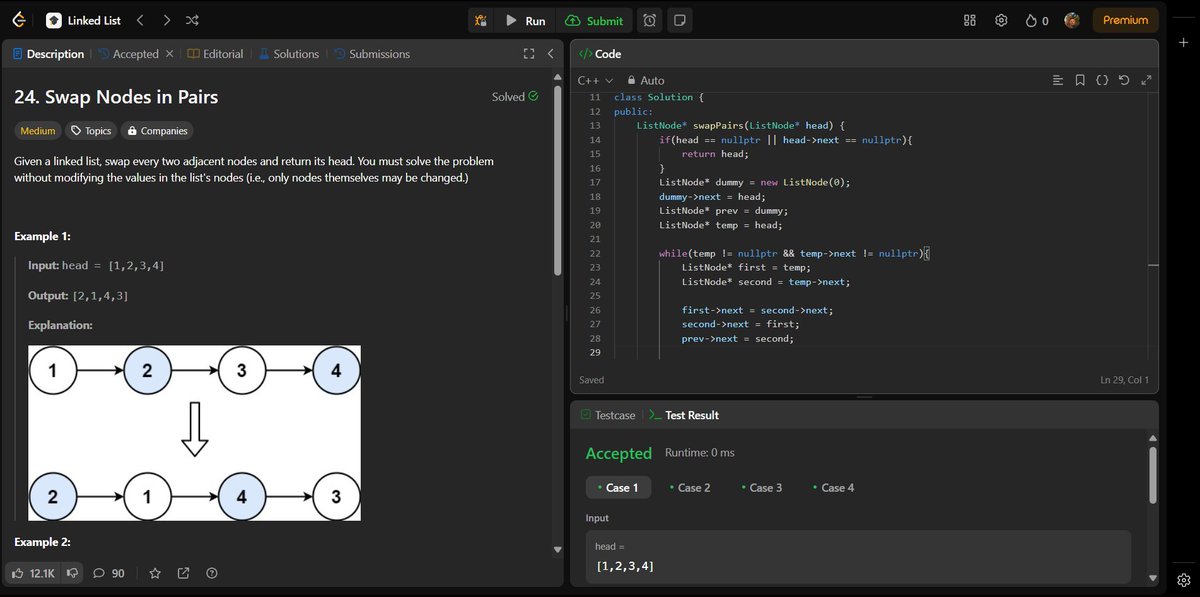This screenshot has width=1200, height=597.
Task: Reset code to default icon
Action: (1124, 80)
